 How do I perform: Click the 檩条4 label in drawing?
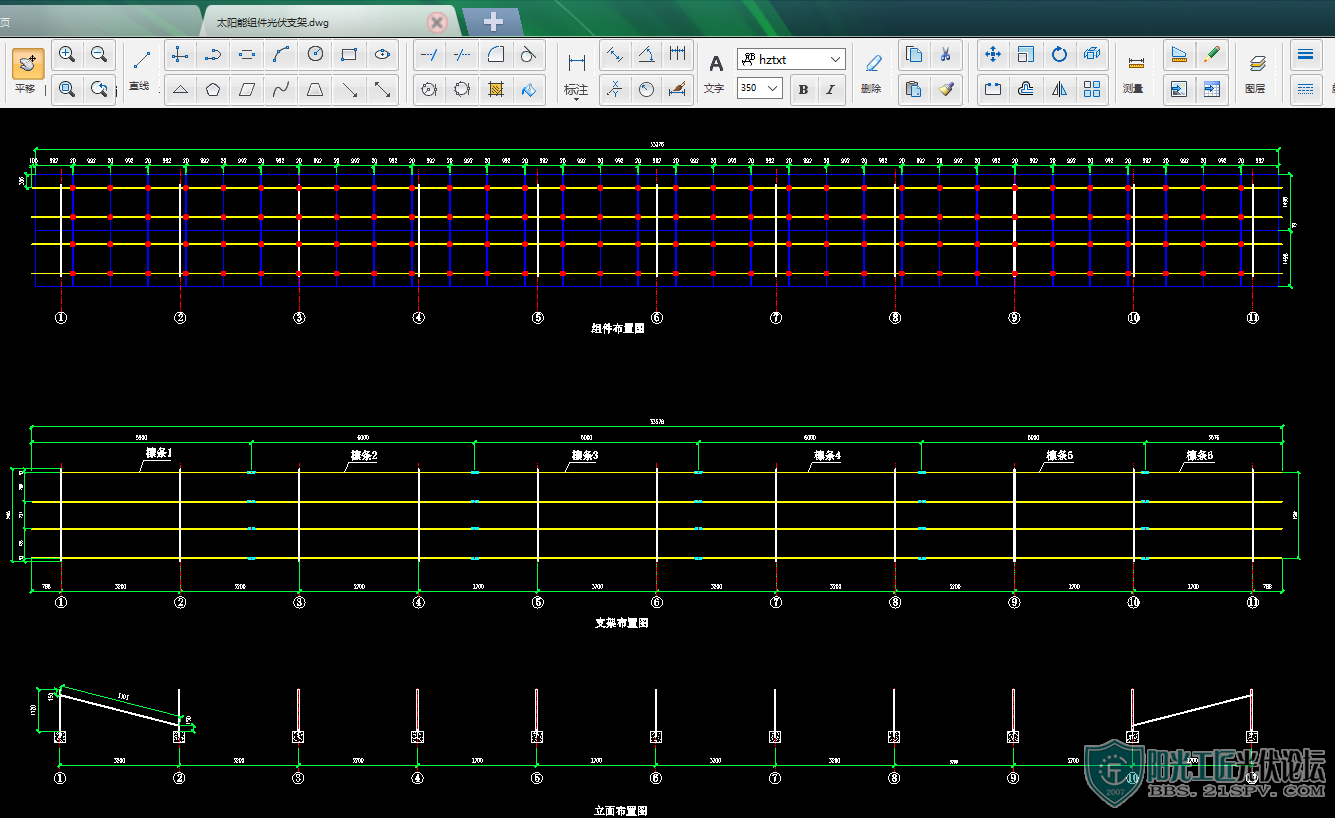[x=827, y=455]
